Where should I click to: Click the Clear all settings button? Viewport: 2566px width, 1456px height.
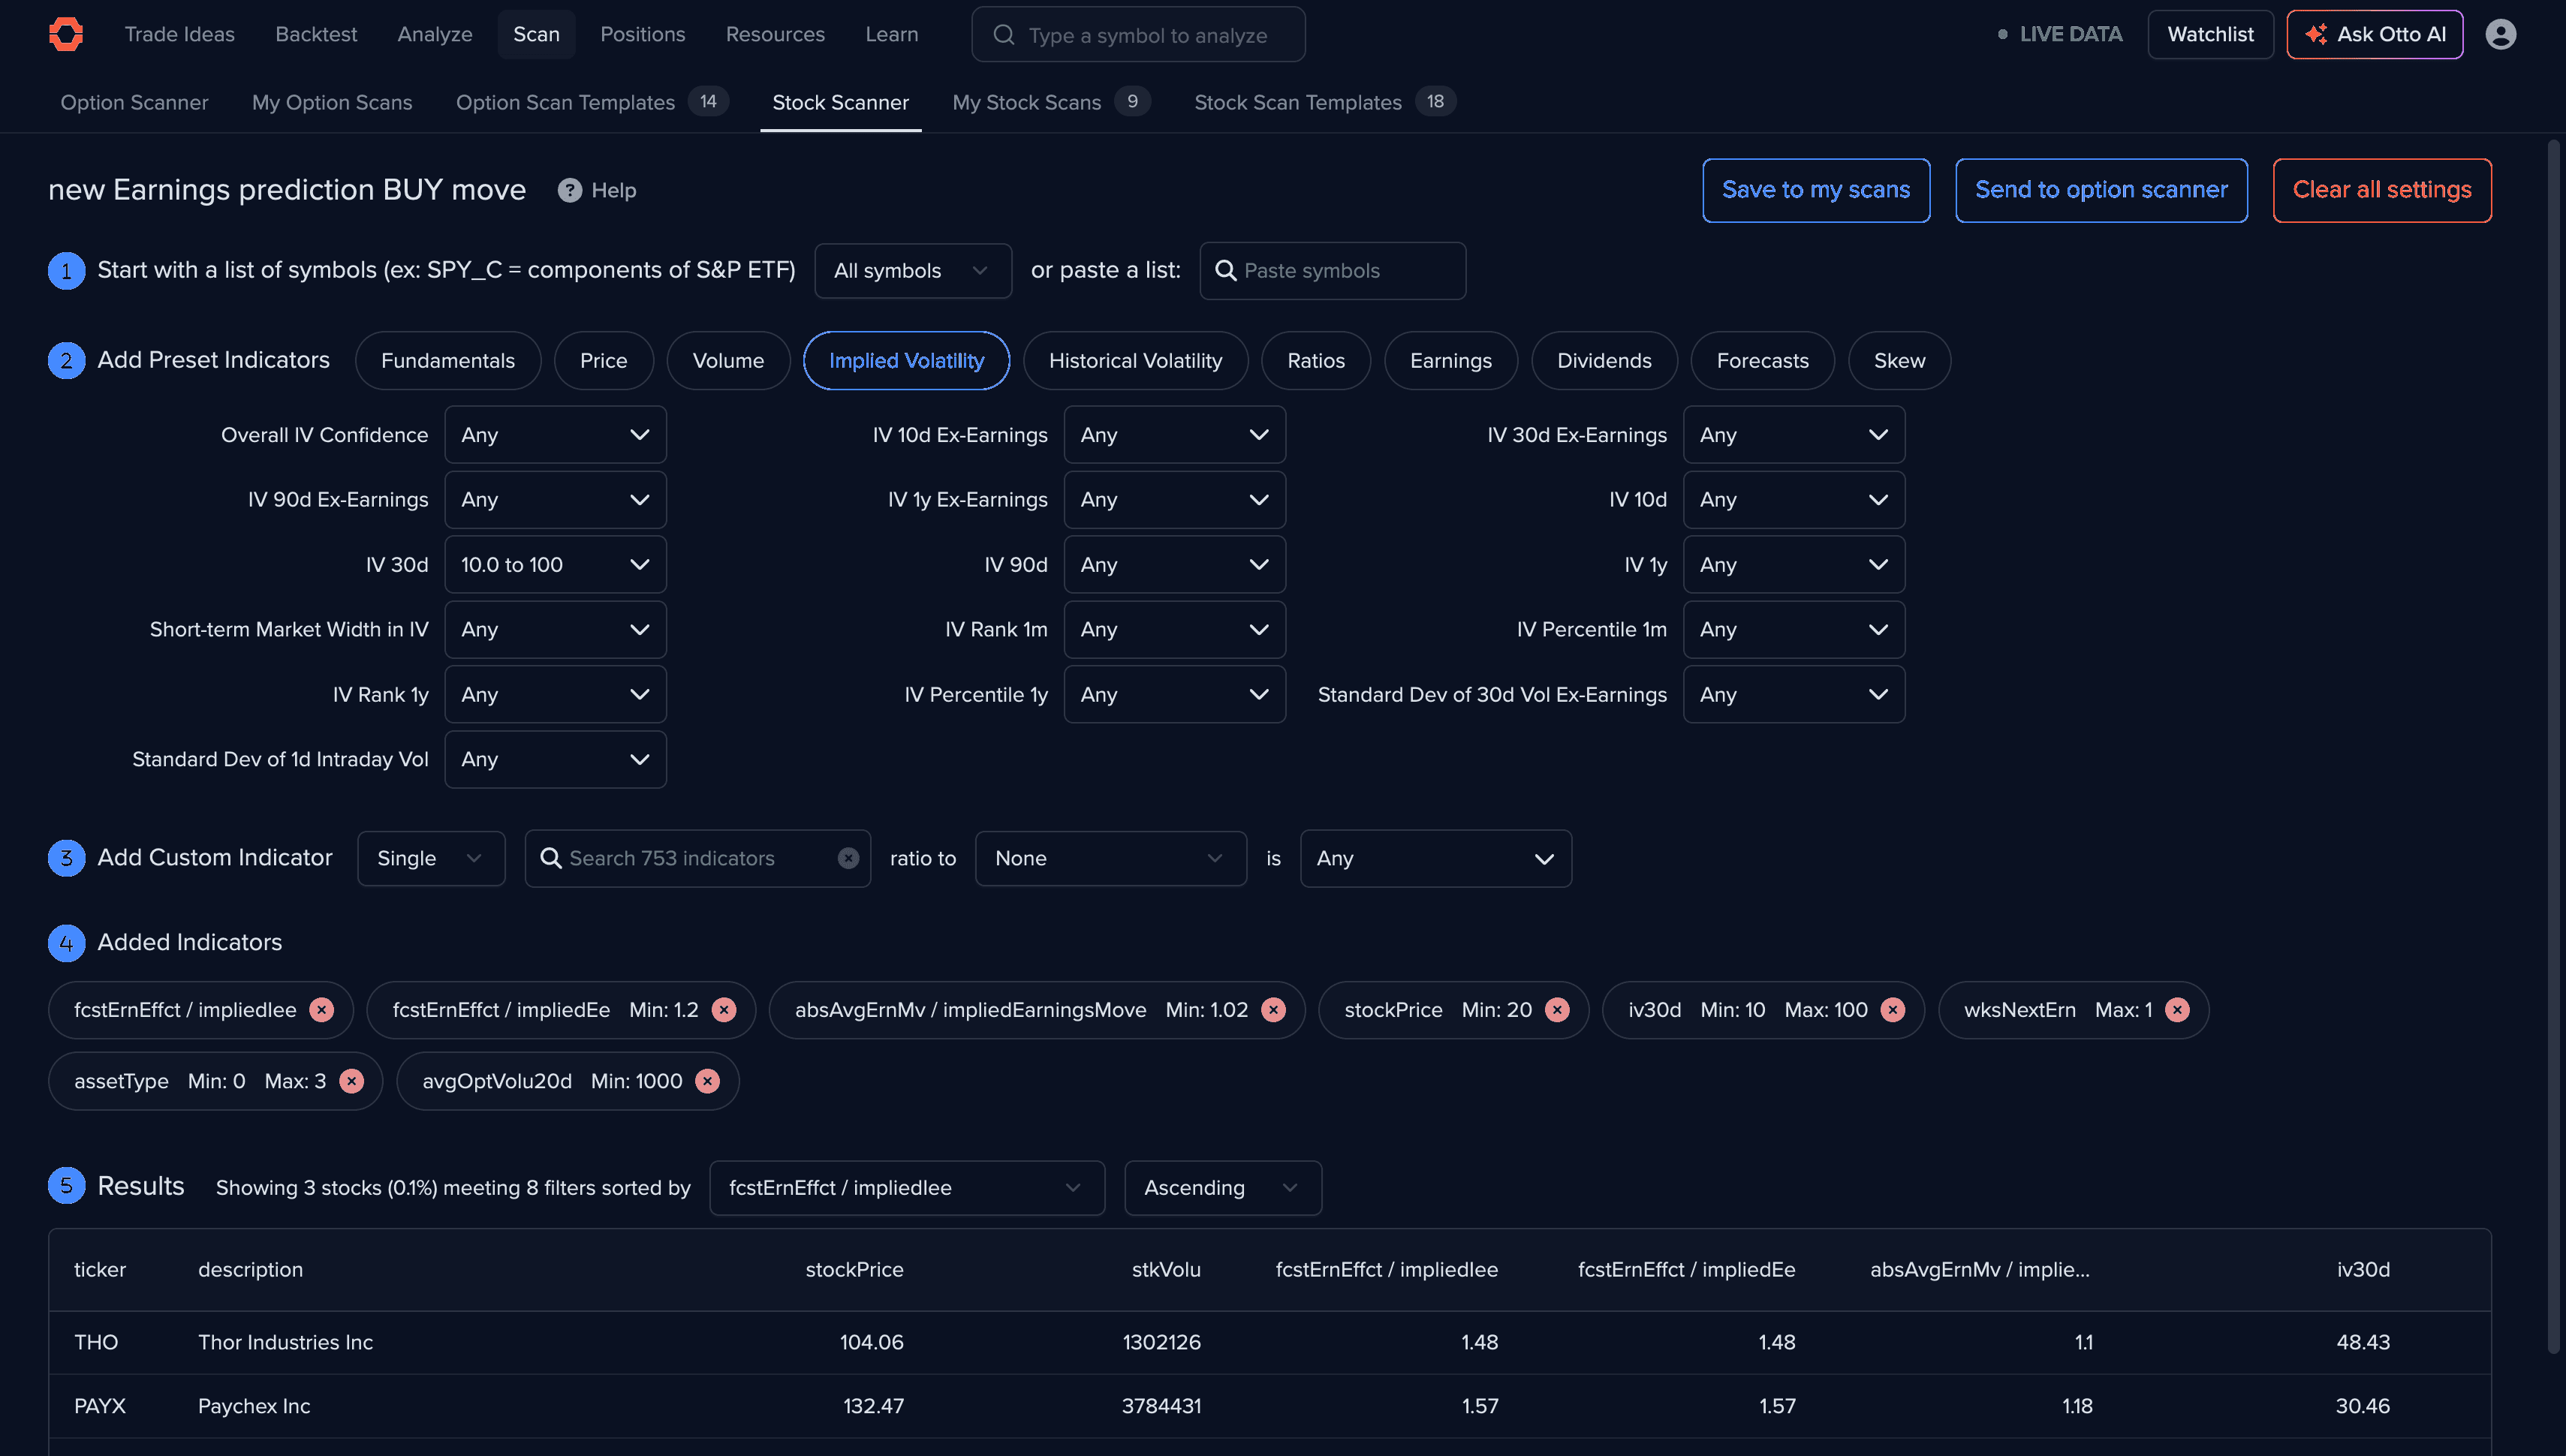2382,190
